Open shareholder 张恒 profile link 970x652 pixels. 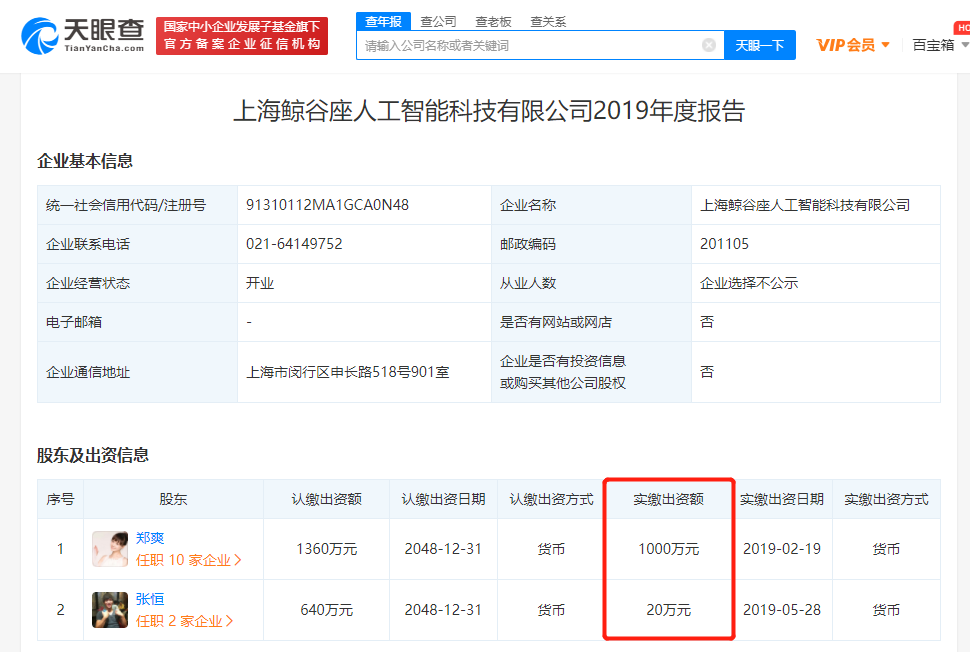150,599
